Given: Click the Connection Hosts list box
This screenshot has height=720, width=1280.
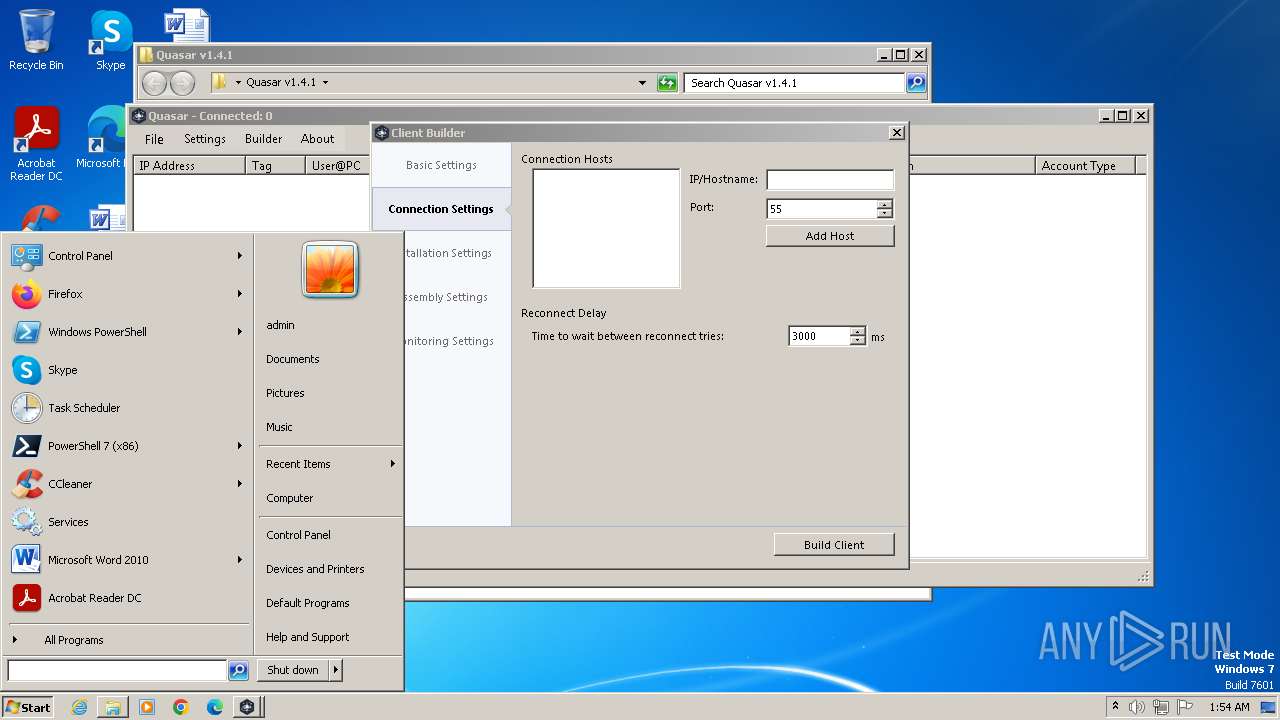Looking at the screenshot, I should click(606, 229).
